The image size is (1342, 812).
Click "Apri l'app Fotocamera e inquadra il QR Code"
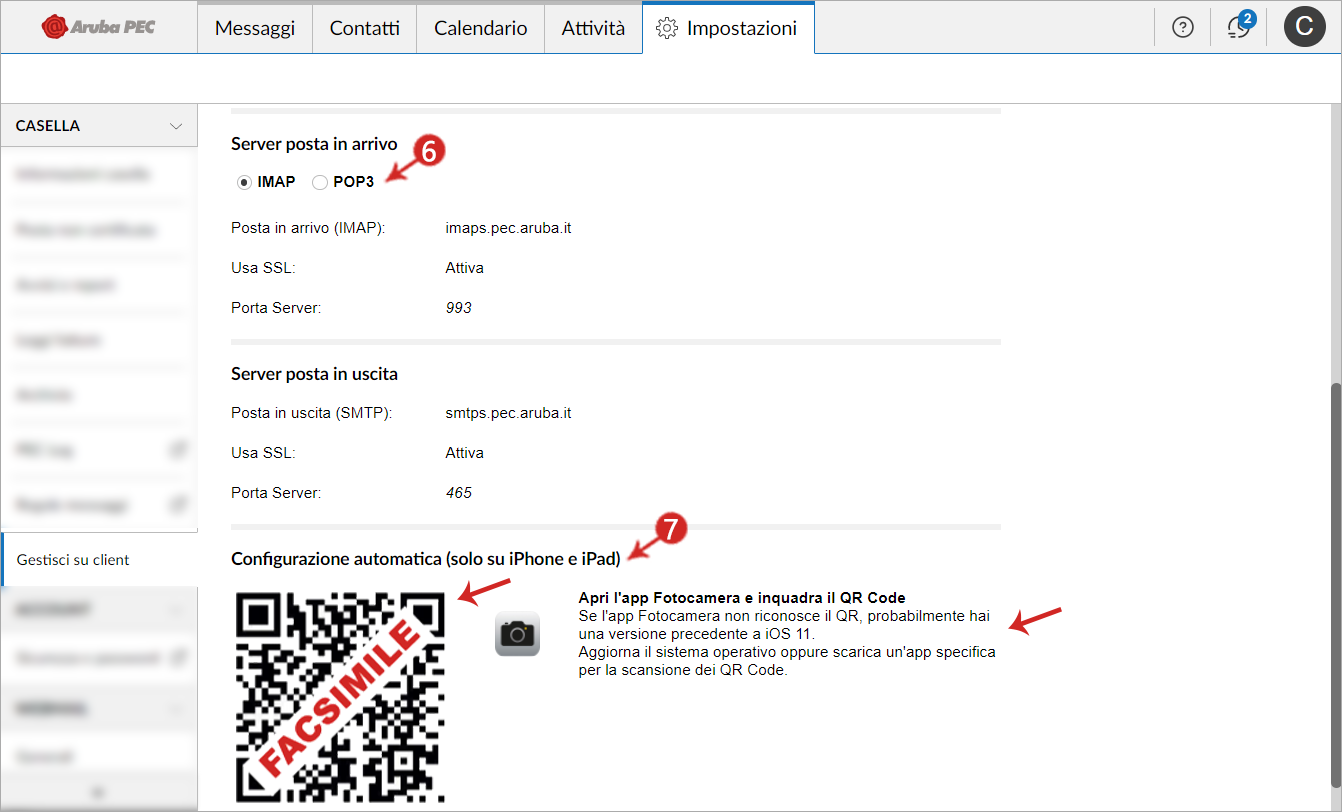(x=742, y=598)
